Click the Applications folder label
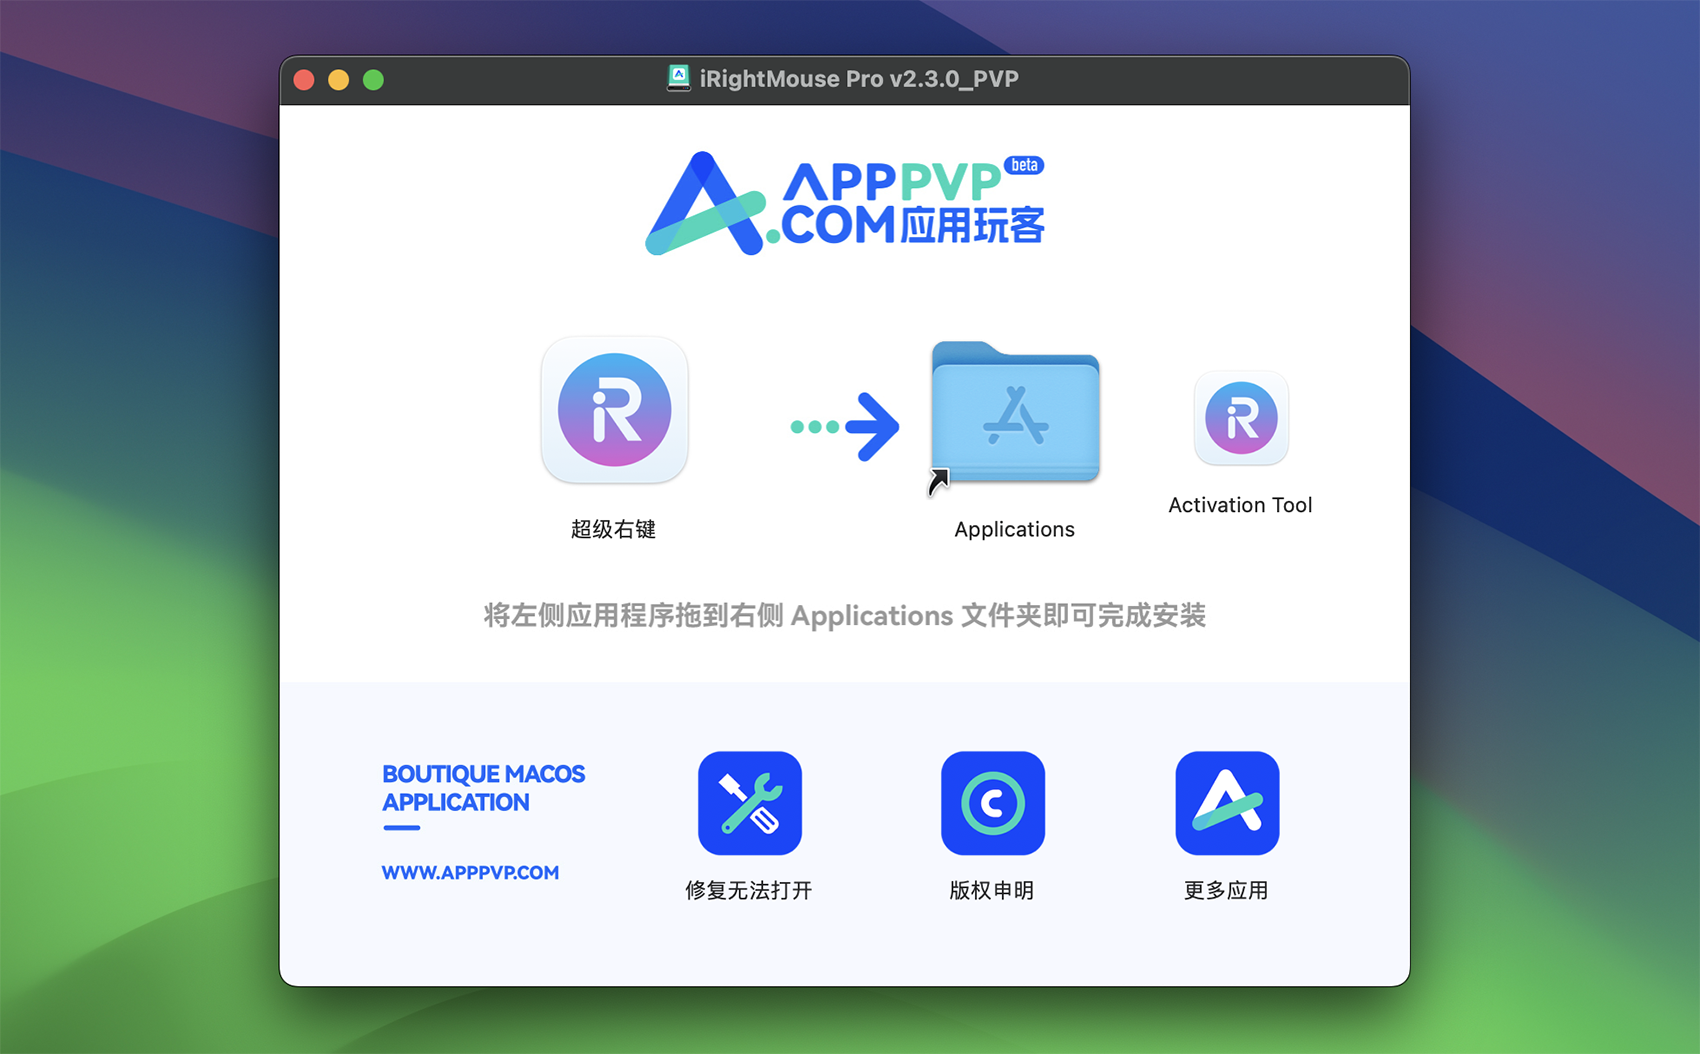Image resolution: width=1700 pixels, height=1054 pixels. (x=1014, y=529)
